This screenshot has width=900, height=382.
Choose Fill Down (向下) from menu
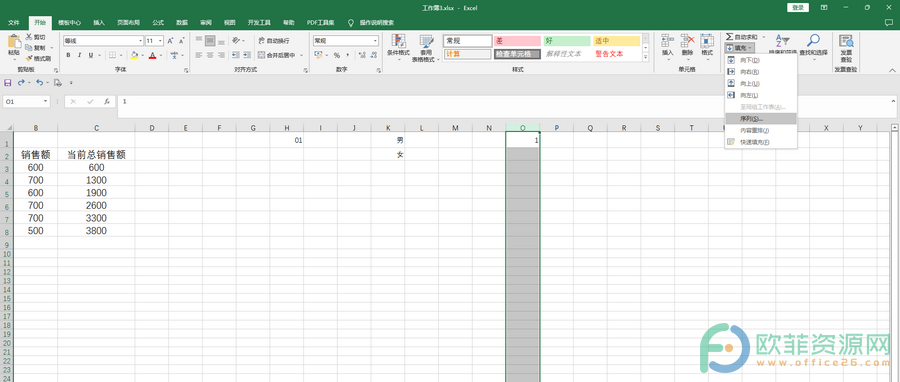point(761,60)
